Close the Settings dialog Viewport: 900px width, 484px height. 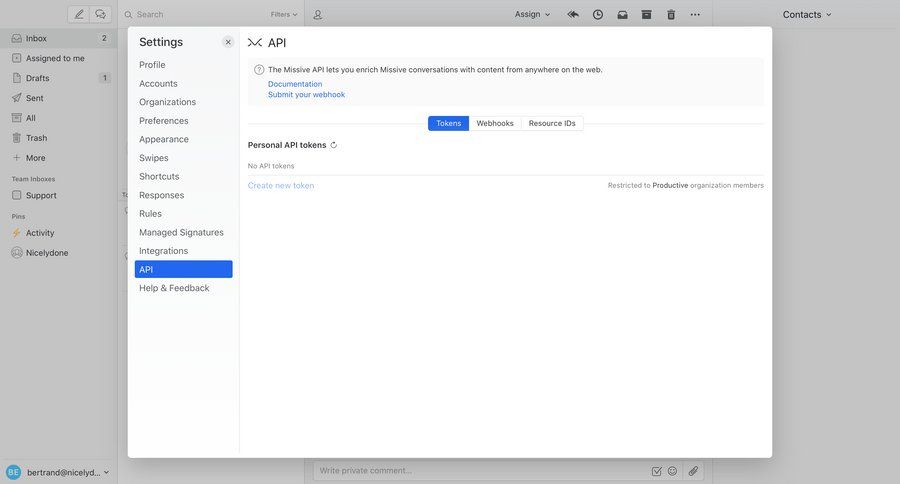[228, 42]
